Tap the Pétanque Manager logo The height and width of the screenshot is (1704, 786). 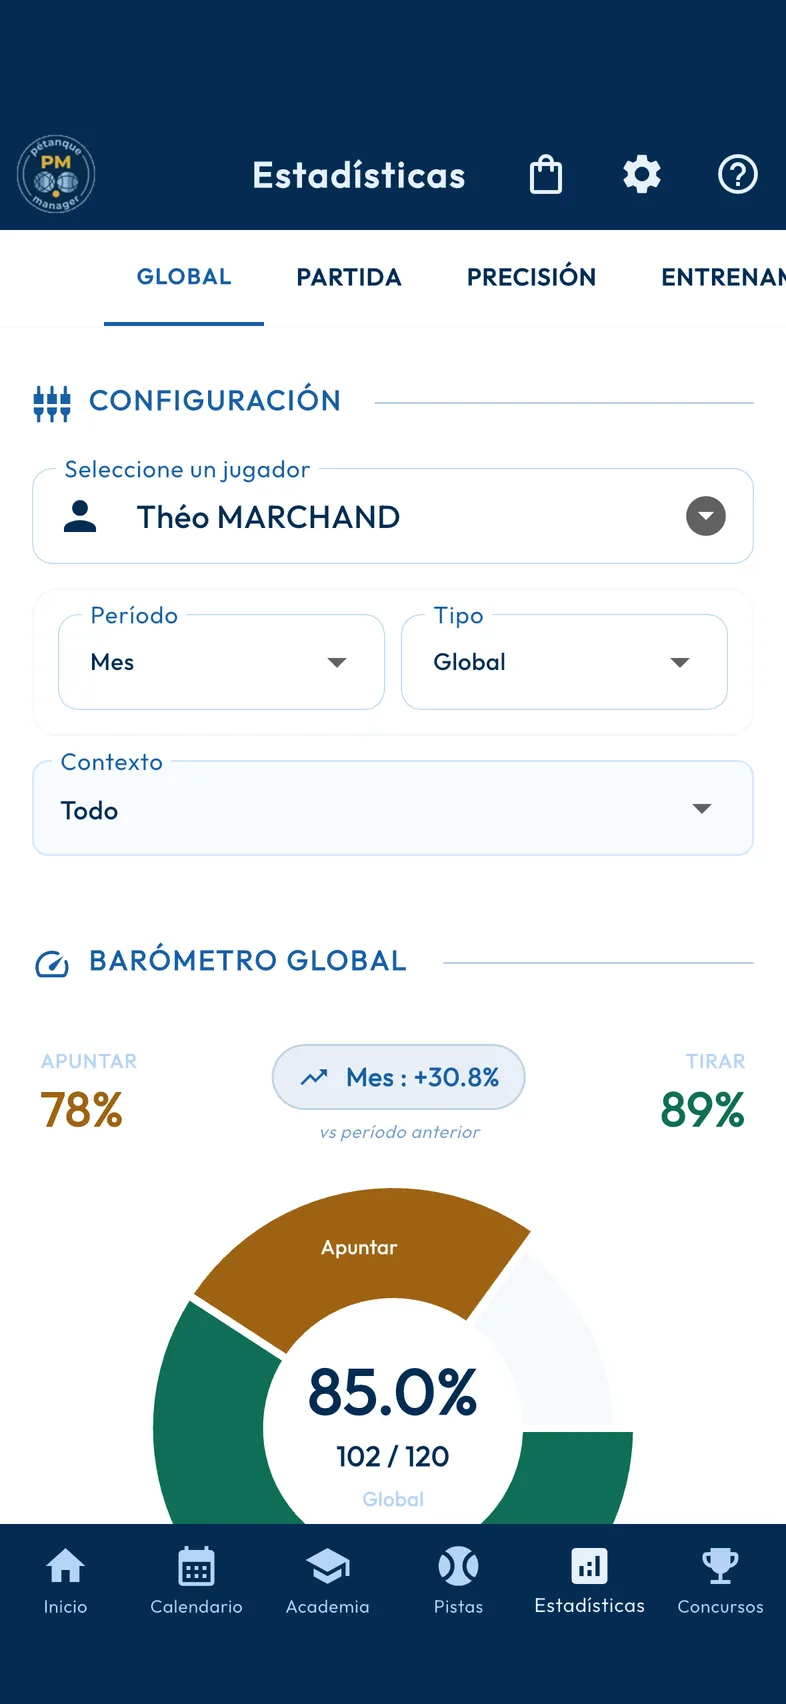[56, 175]
